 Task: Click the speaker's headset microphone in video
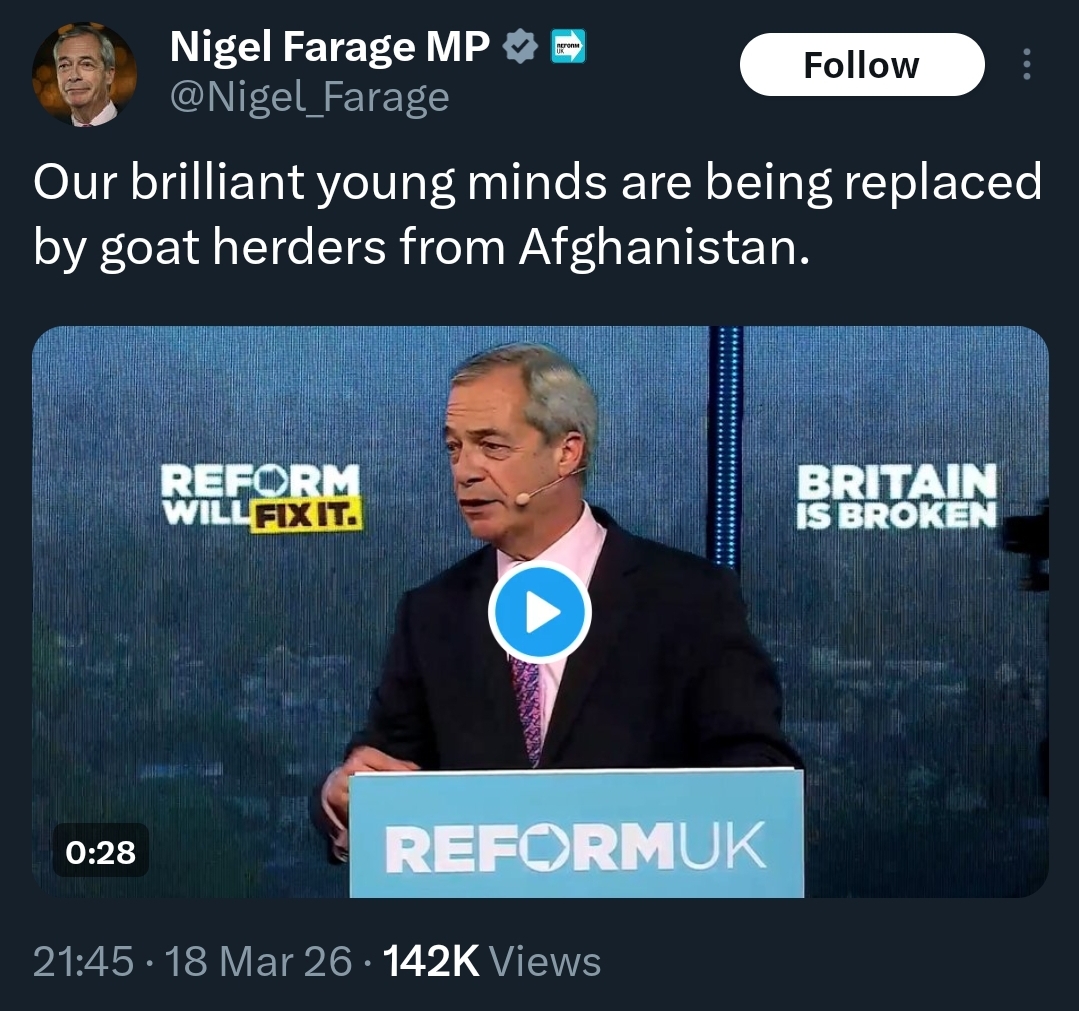(555, 487)
